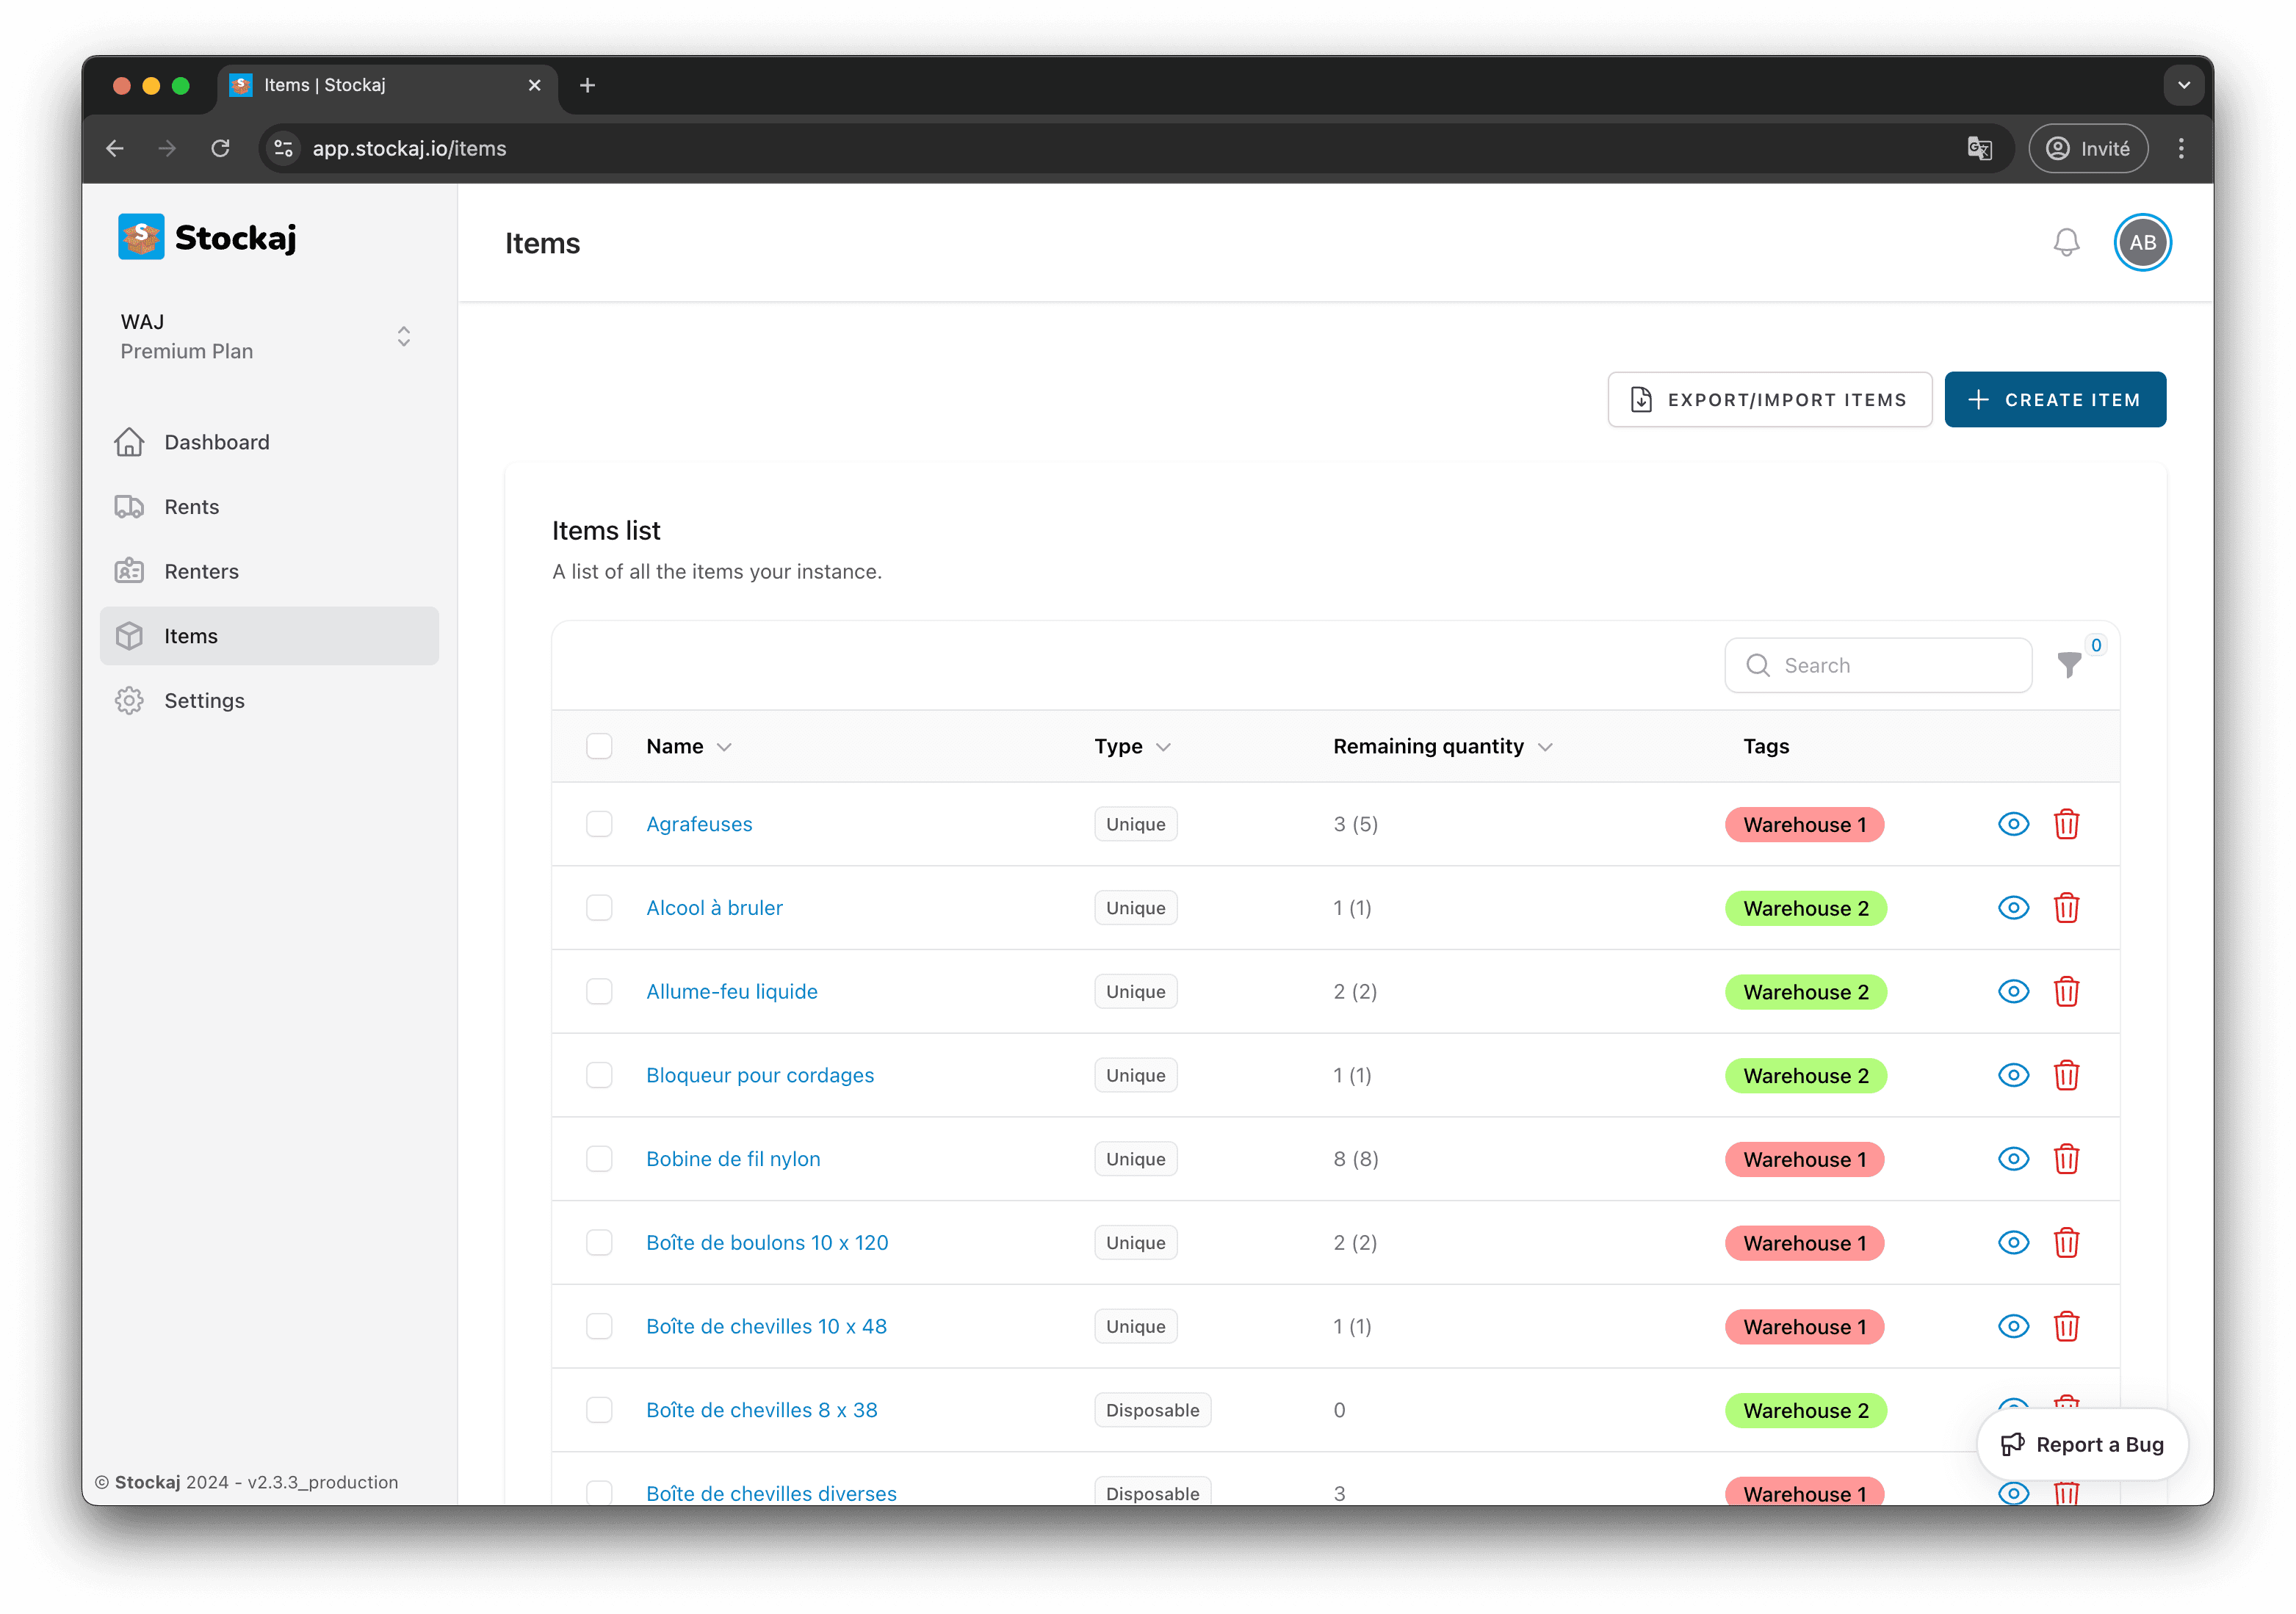The width and height of the screenshot is (2296, 1614).
Task: Tick the checkbox next to Allume-feu liquide
Action: click(x=599, y=992)
